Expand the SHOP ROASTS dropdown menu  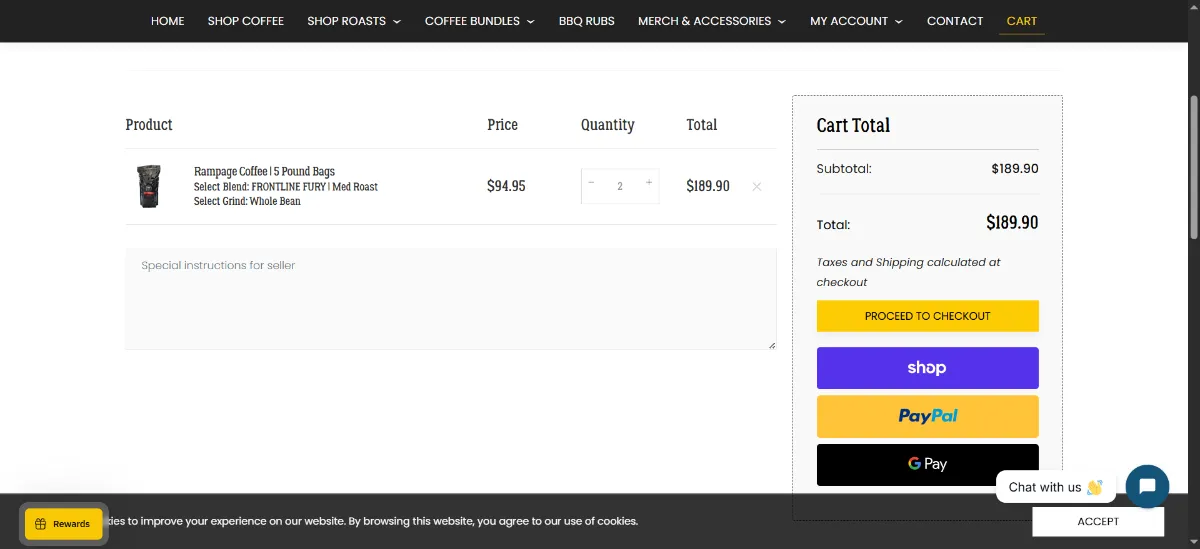coord(354,21)
